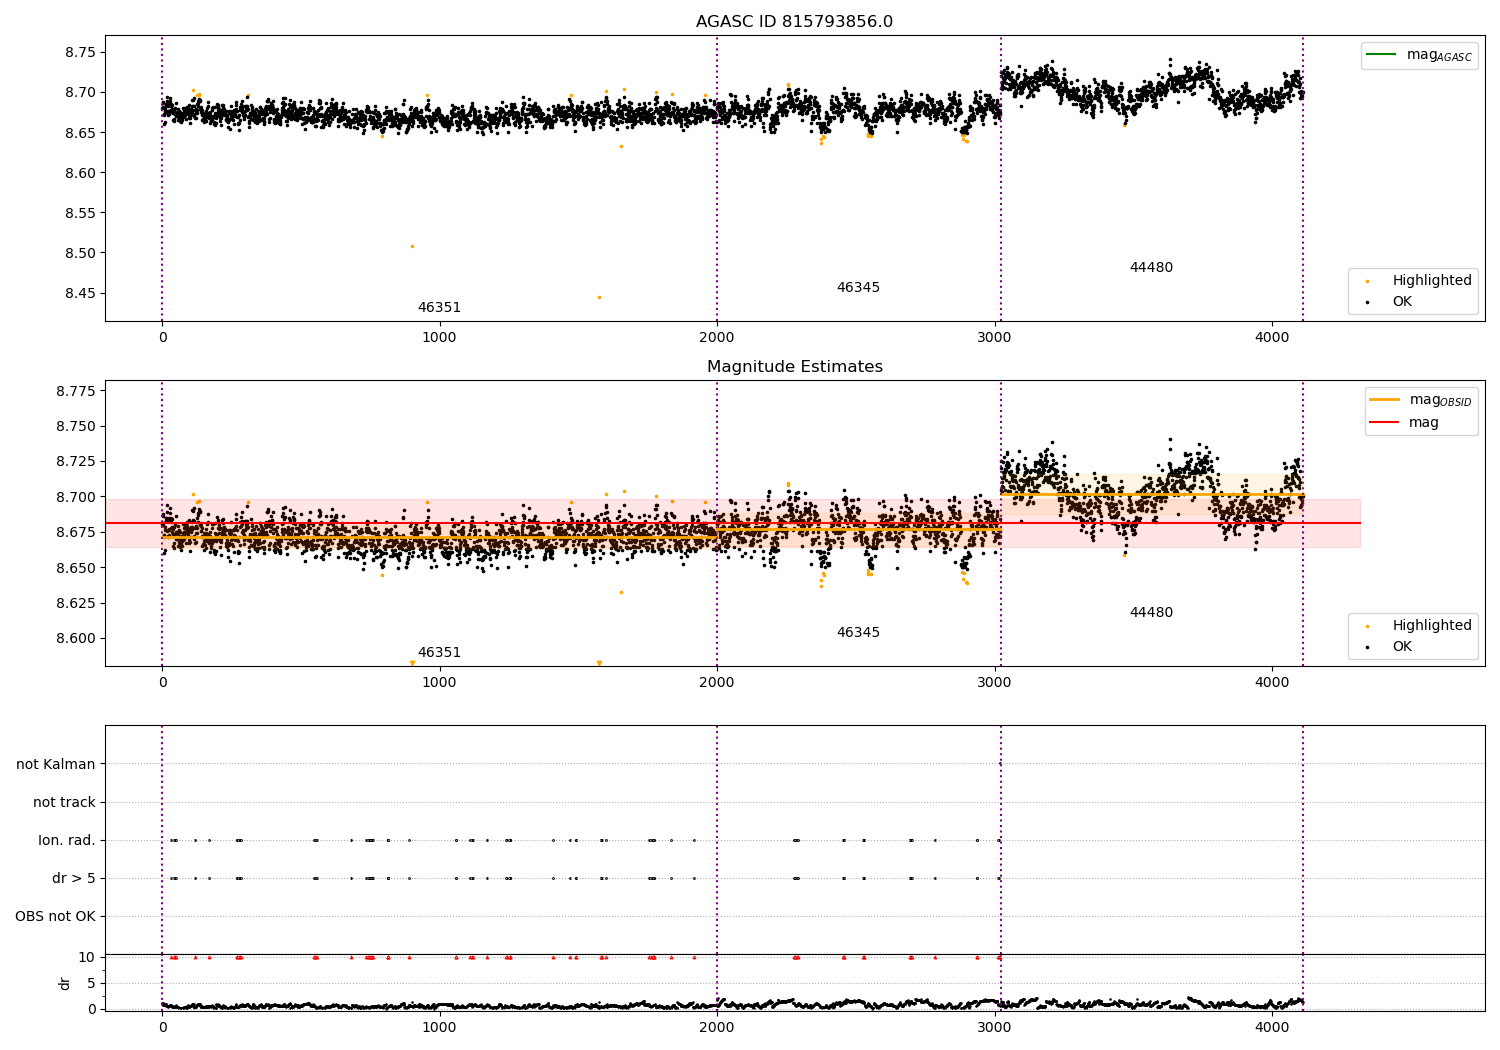Click the 'not Kalman' row label

pyautogui.click(x=56, y=764)
